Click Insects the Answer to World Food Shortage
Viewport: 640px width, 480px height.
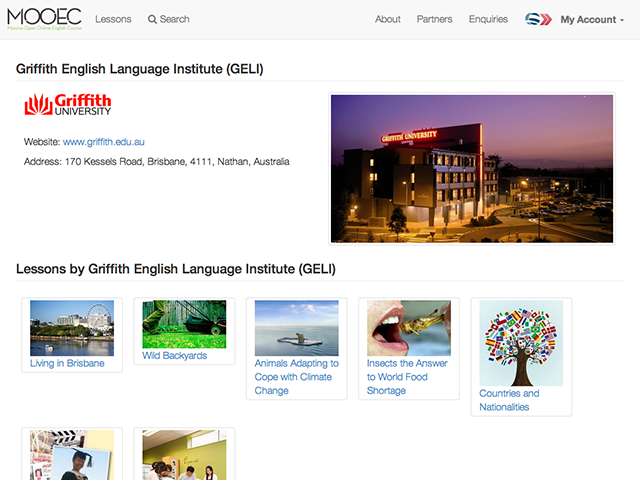[407, 377]
